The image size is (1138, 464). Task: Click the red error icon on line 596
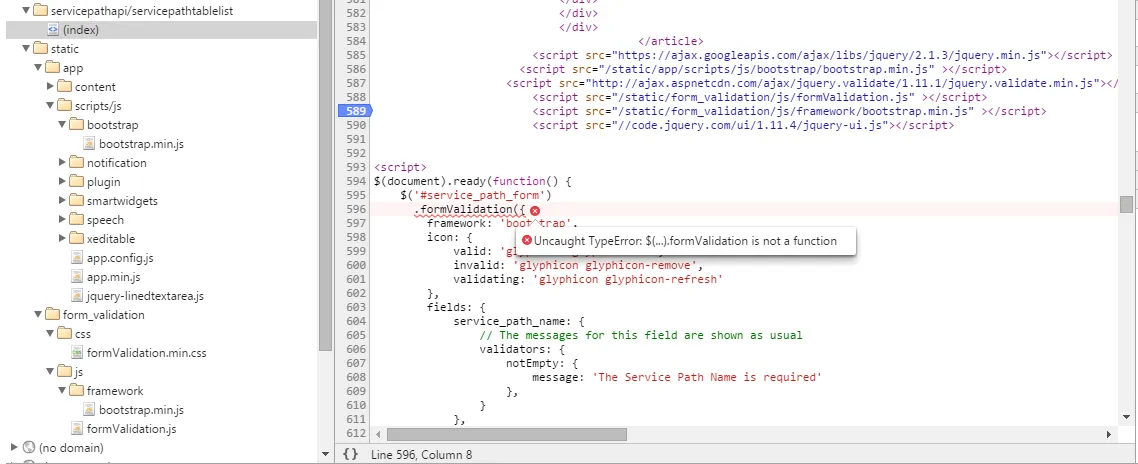535,211
